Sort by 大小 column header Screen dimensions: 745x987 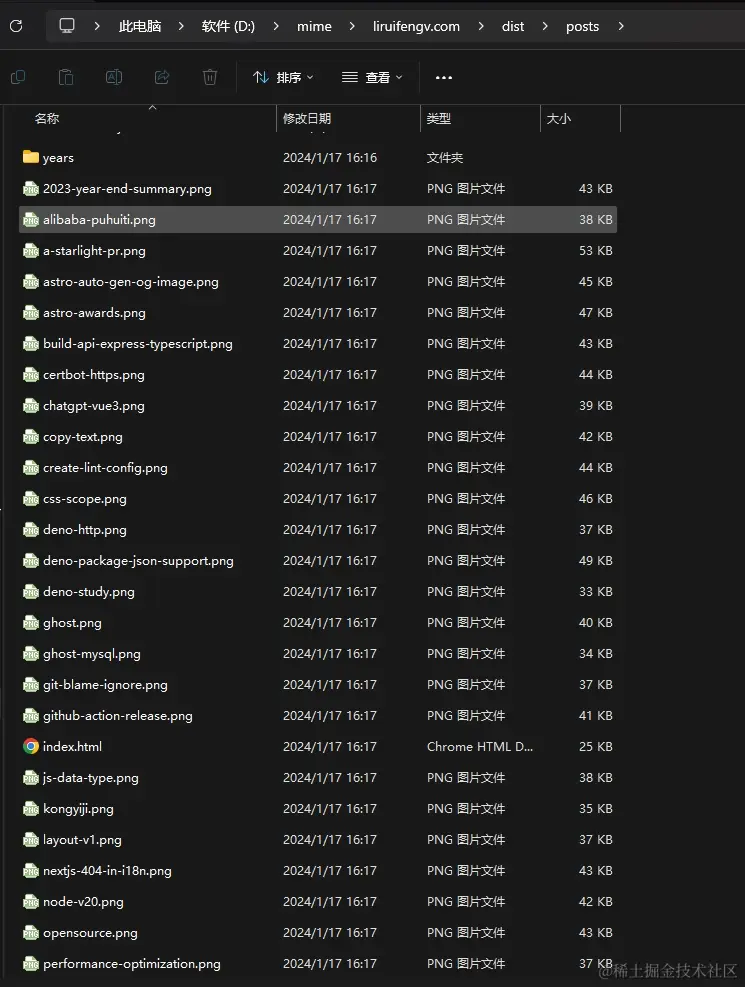click(559, 118)
